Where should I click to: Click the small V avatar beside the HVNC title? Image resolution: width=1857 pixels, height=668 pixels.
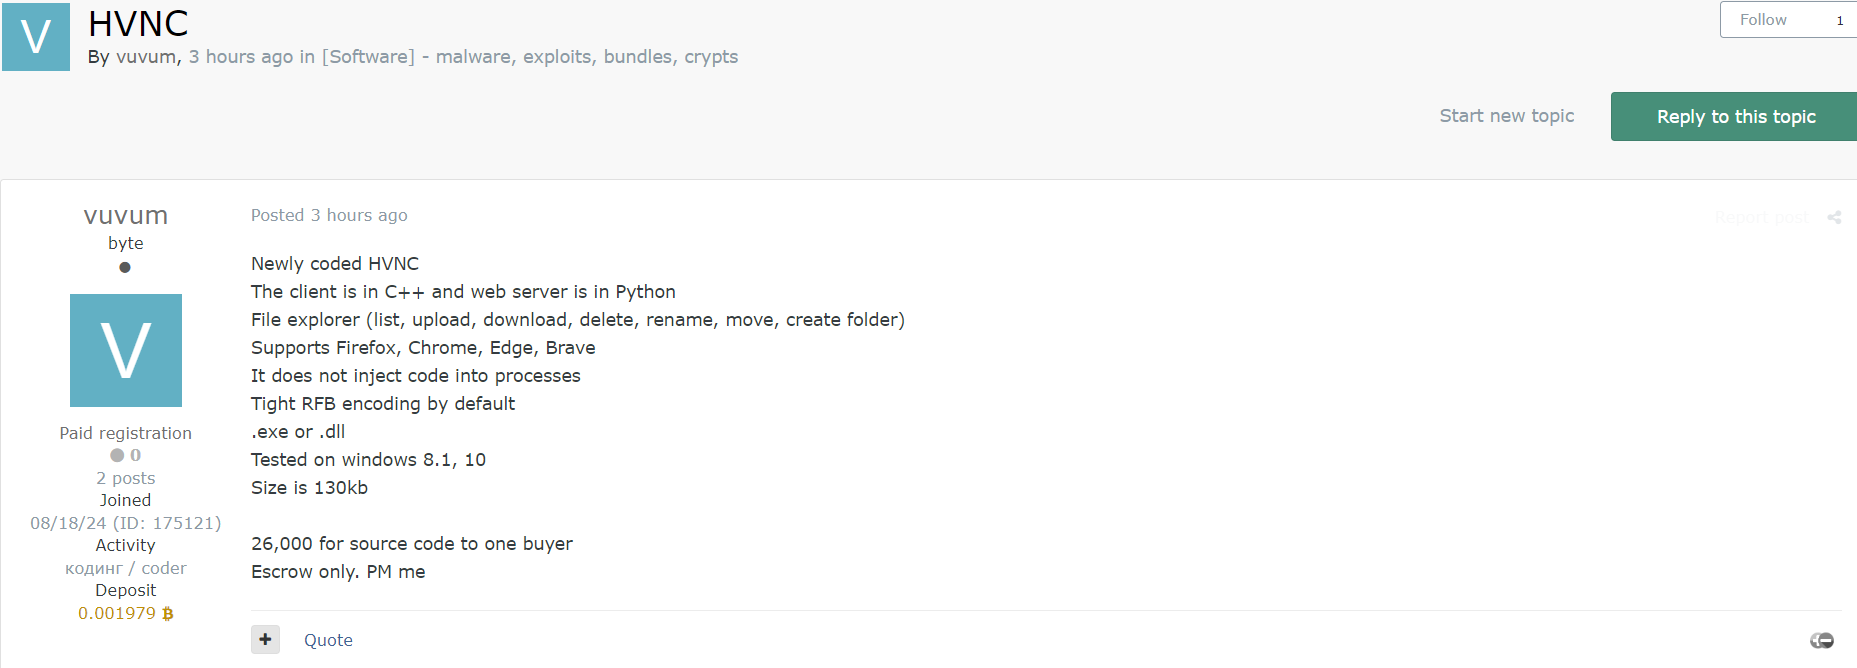tap(36, 37)
